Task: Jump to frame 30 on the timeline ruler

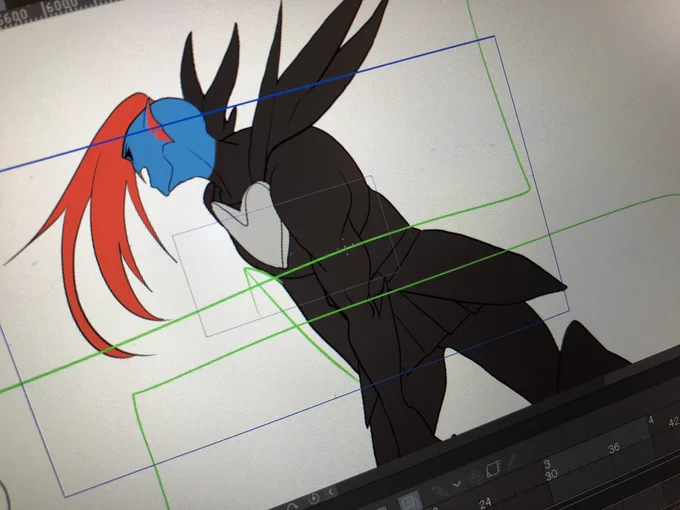Action: (x=551, y=475)
